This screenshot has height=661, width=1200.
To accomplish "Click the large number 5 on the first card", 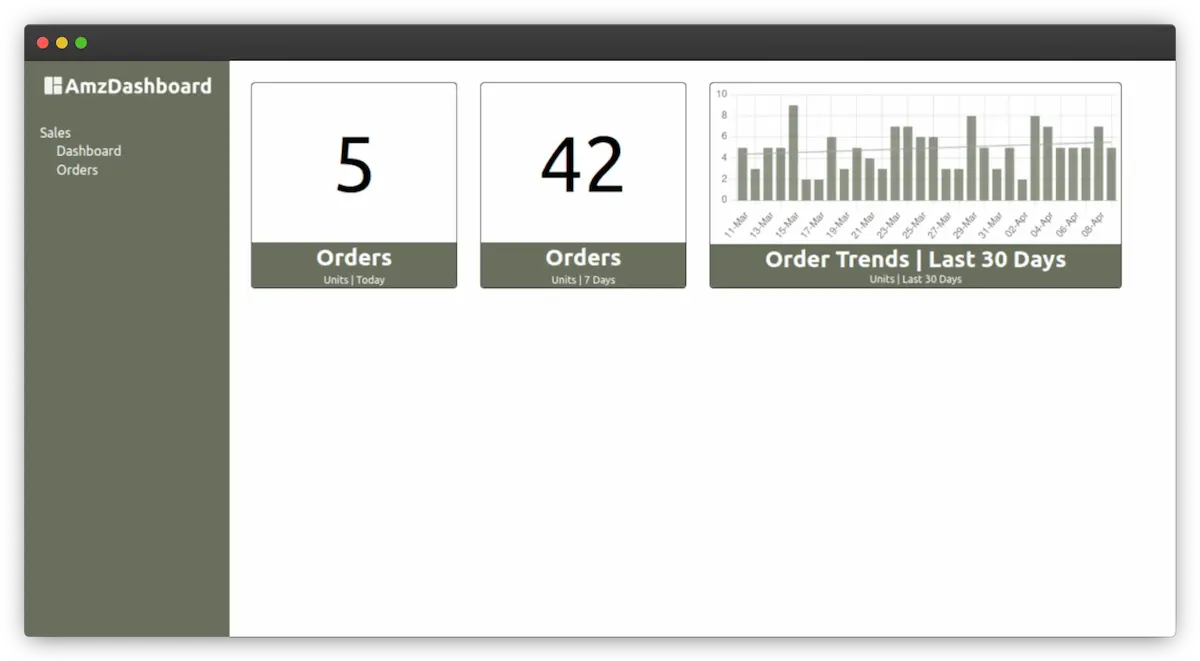I will [353, 163].
